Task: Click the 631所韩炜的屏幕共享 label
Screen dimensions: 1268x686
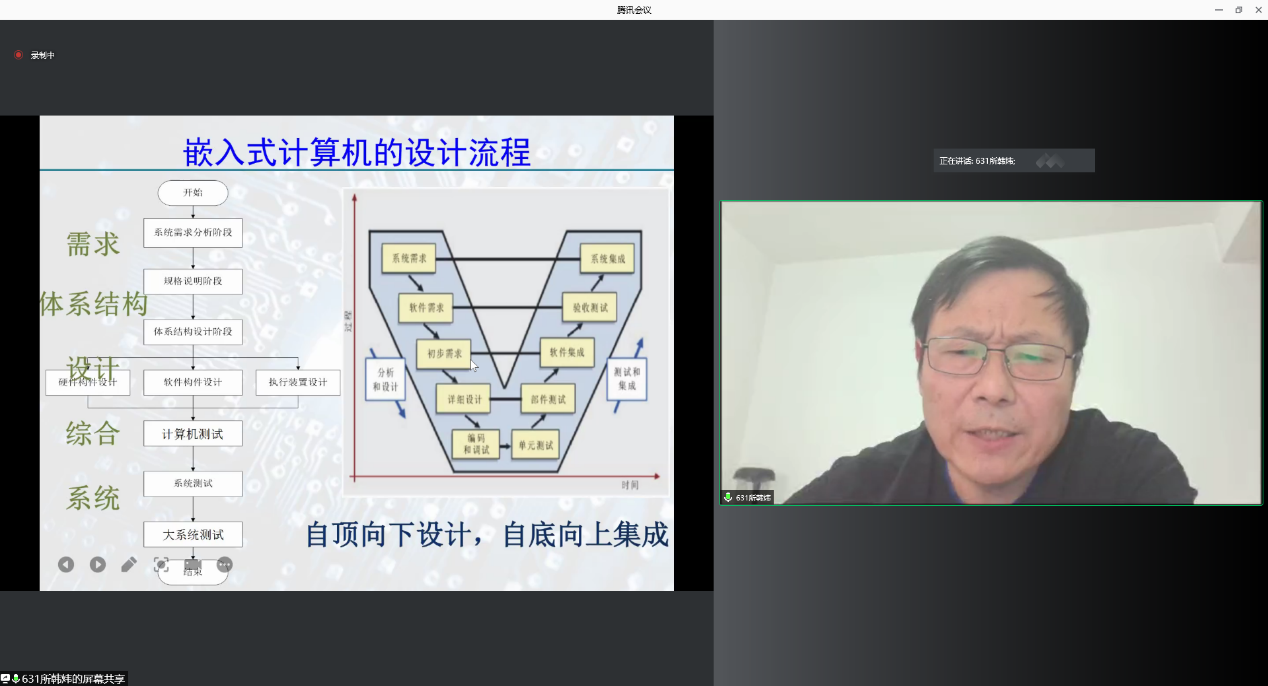Action: (x=74, y=679)
